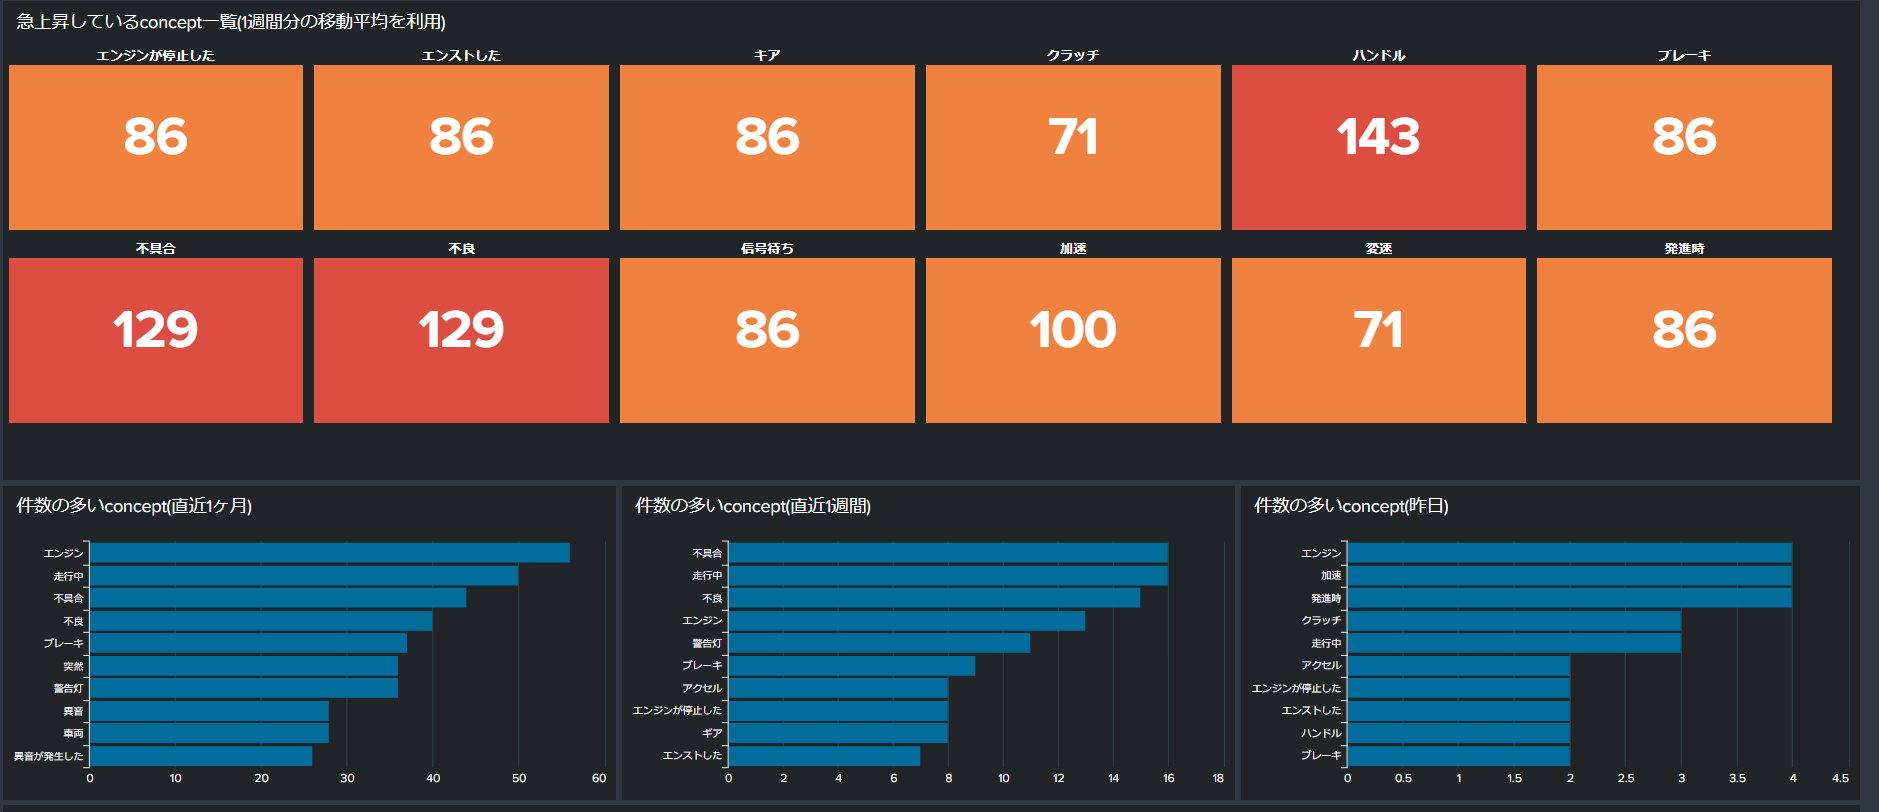This screenshot has width=1879, height=812.
Task: Select the 発進時 tile showing 86
Action: (x=1684, y=340)
